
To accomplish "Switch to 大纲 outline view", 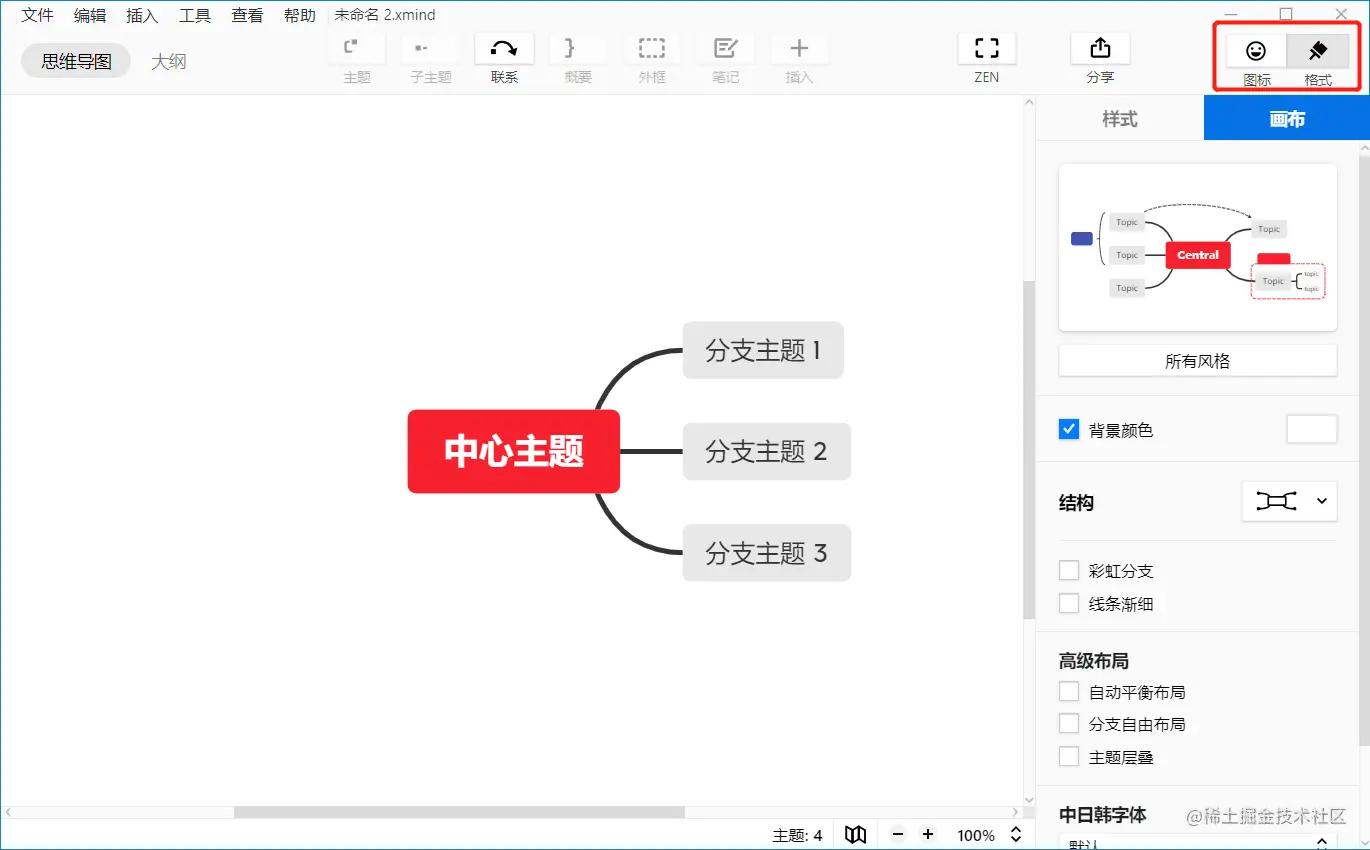I will tap(169, 61).
